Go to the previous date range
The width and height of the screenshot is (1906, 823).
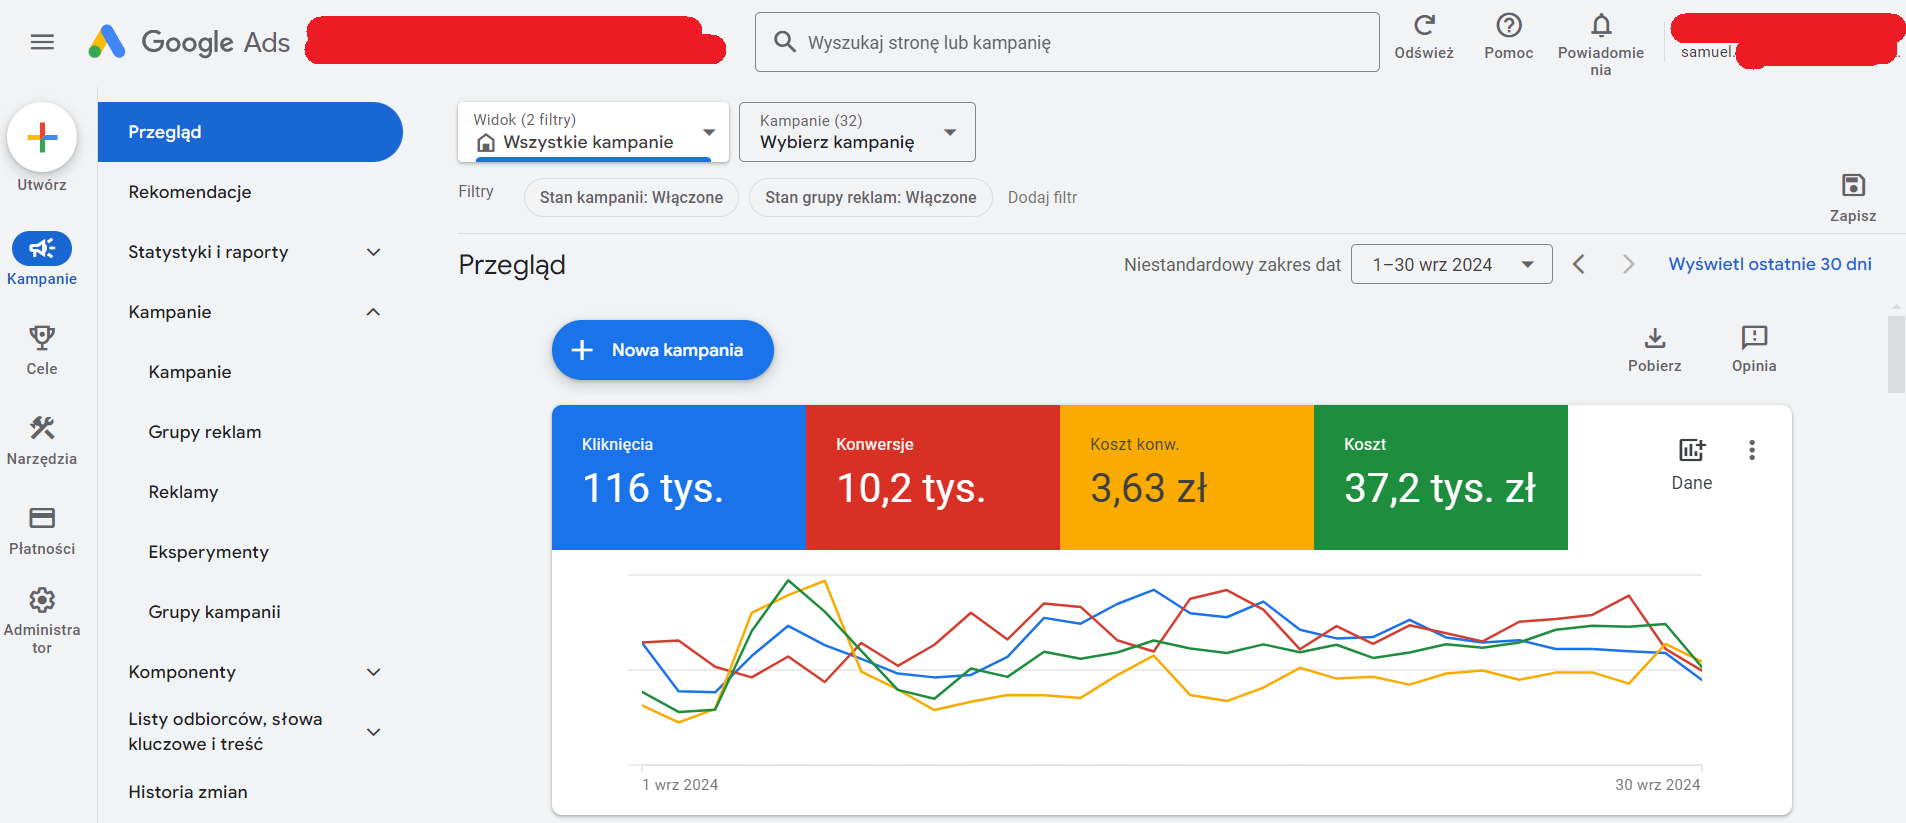point(1579,264)
